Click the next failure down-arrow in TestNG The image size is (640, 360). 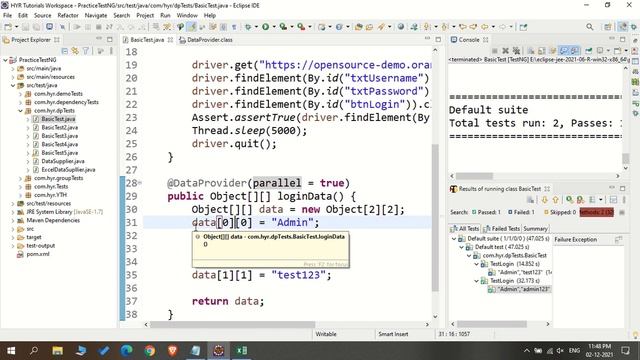[544, 200]
